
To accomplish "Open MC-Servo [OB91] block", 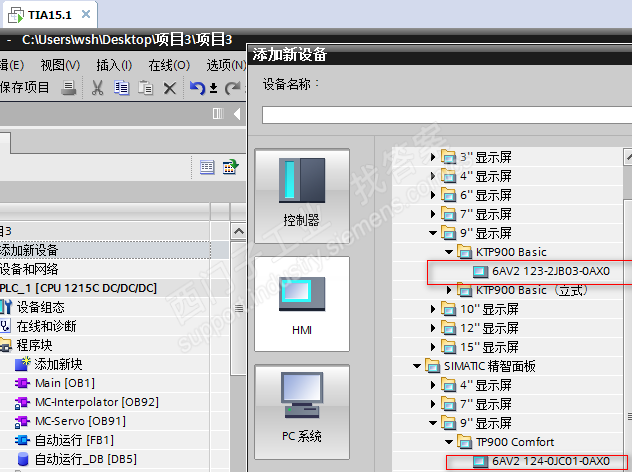I will click(80, 421).
